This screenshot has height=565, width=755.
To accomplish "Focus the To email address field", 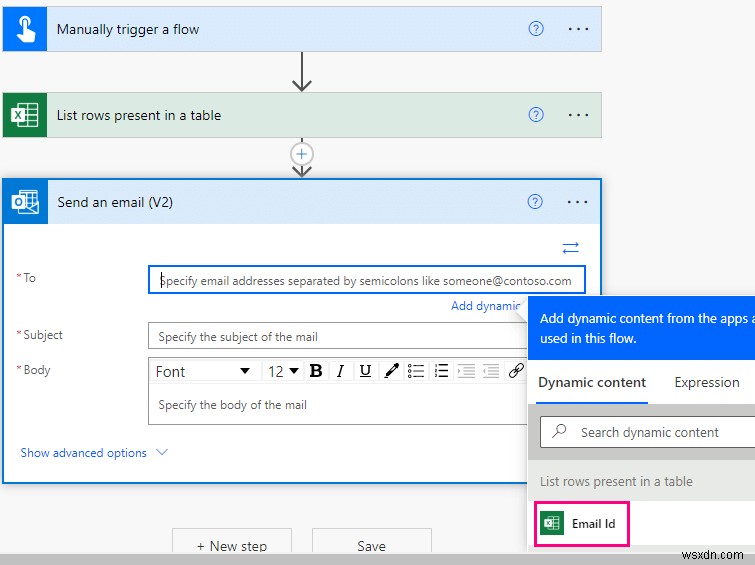I will point(367,280).
